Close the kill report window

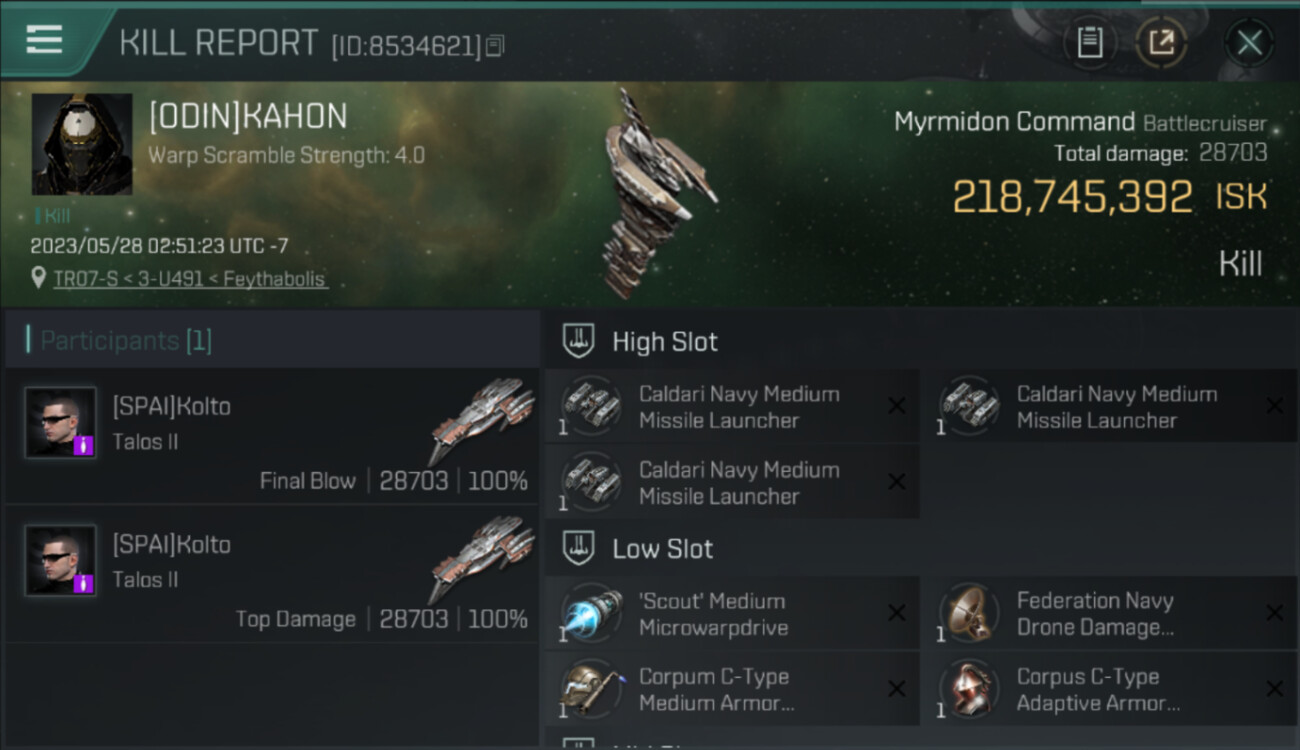[1249, 43]
